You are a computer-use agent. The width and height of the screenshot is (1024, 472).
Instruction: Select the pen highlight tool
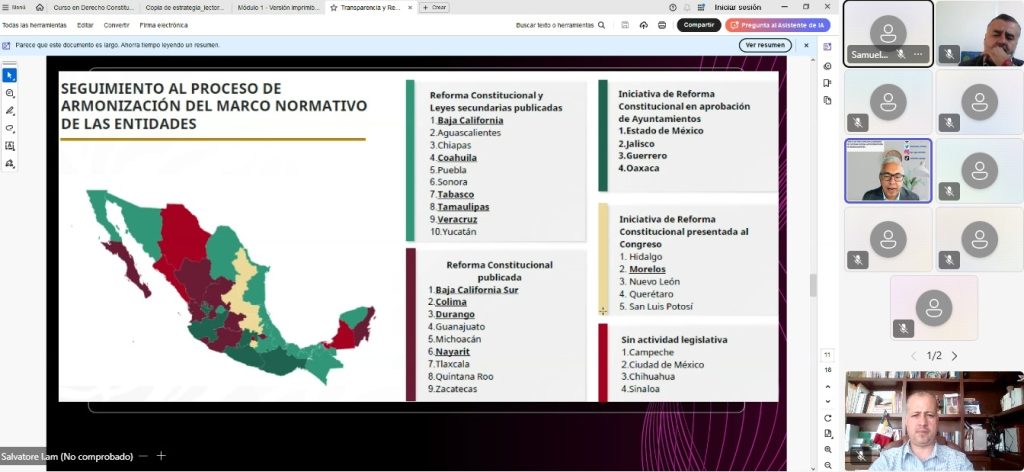tap(10, 110)
